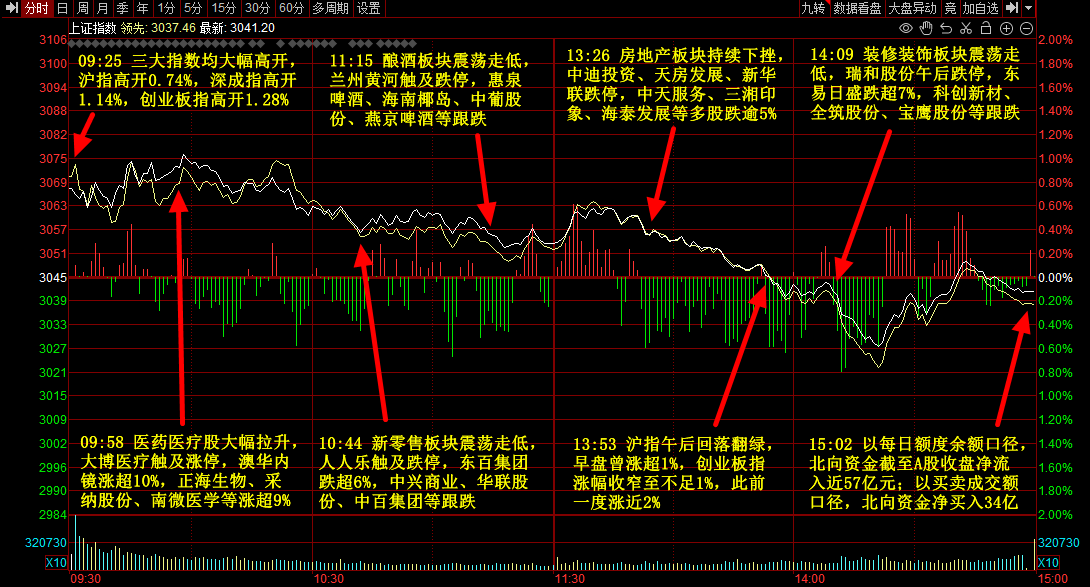
Task: Click the undo arrow icon
Action: 946,27
